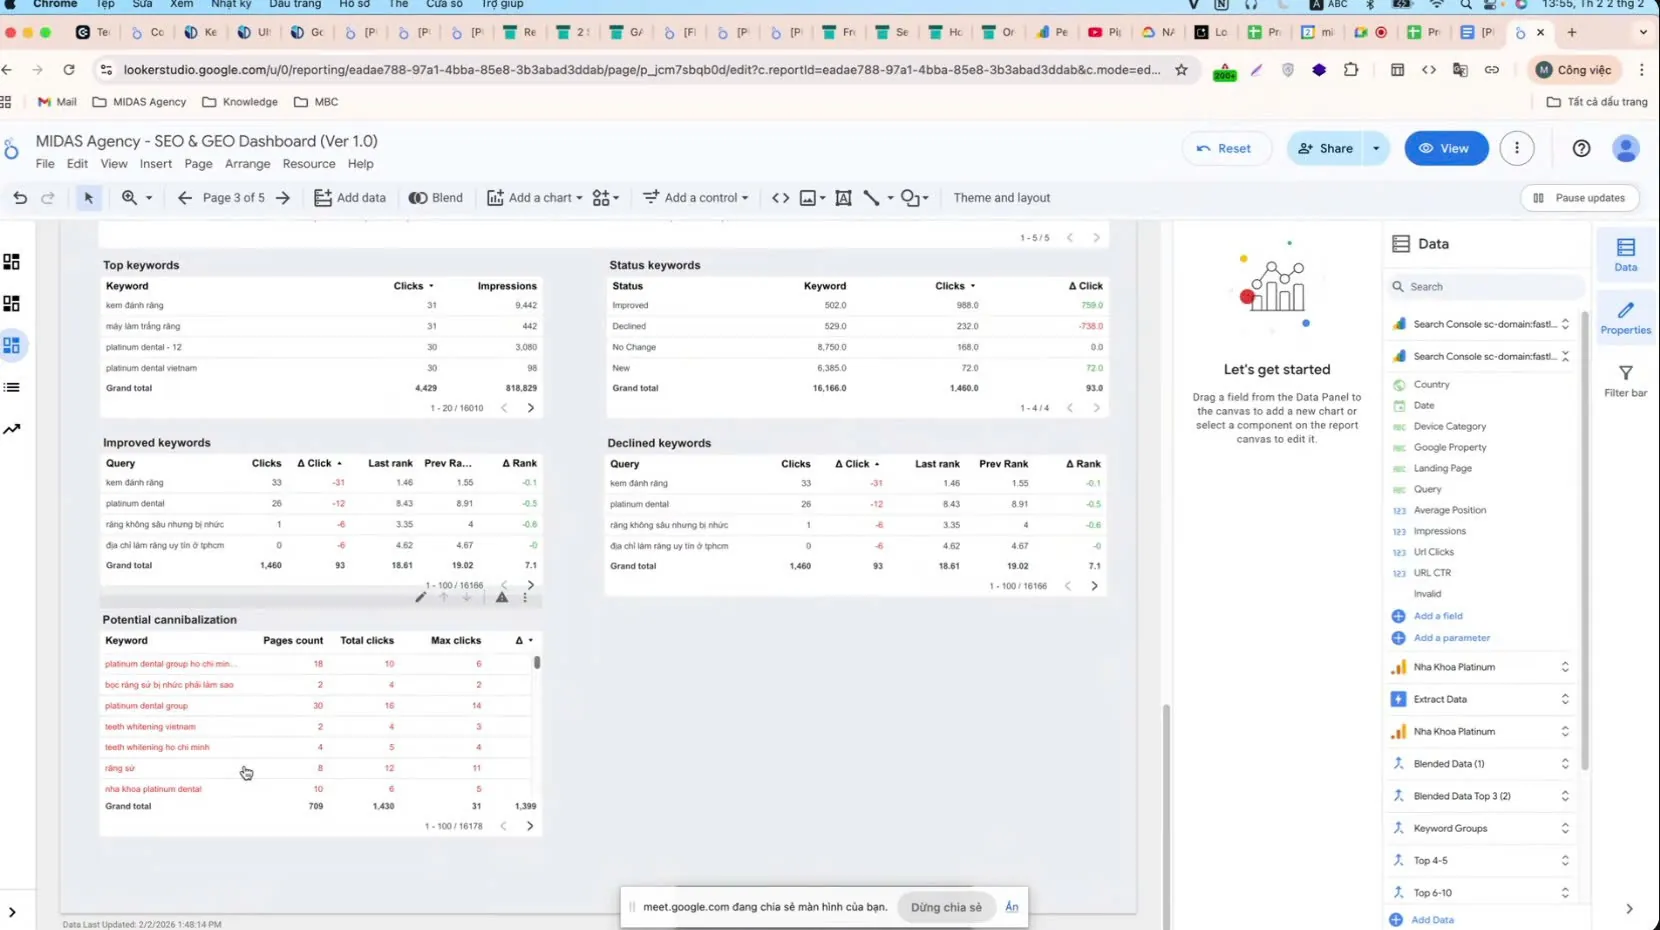Switch to View mode
The width and height of the screenshot is (1660, 930).
[x=1445, y=148]
